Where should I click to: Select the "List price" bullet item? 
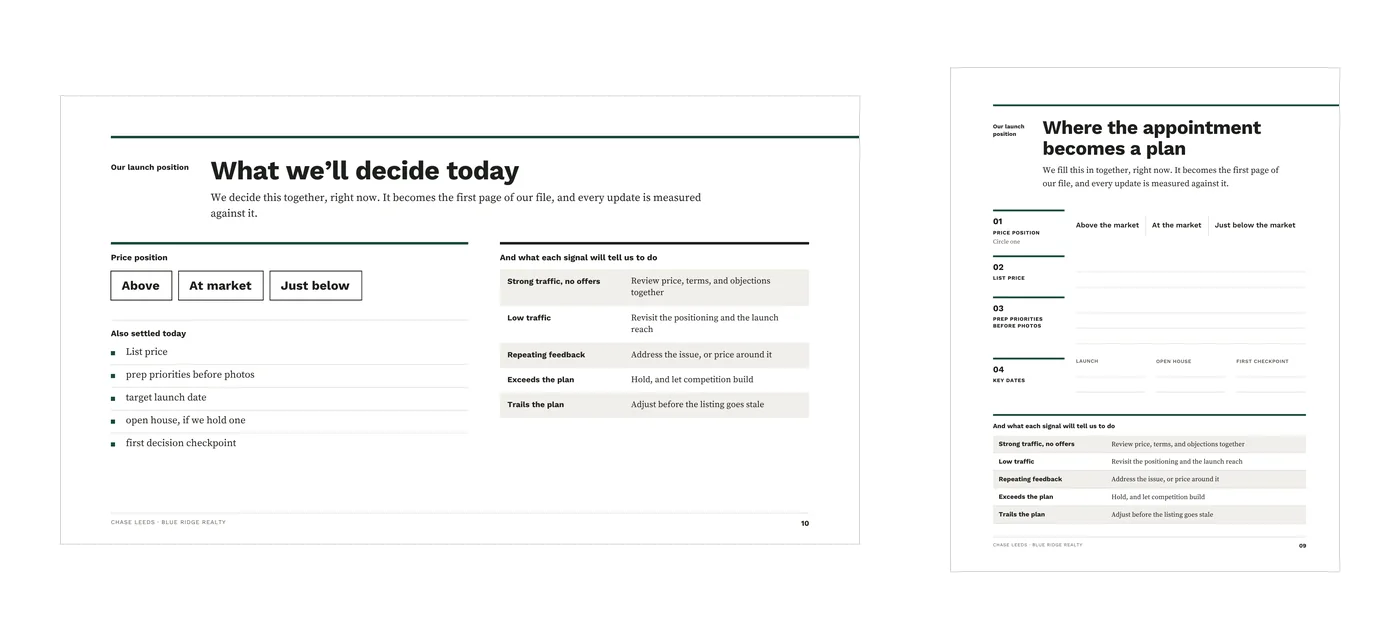tap(147, 352)
